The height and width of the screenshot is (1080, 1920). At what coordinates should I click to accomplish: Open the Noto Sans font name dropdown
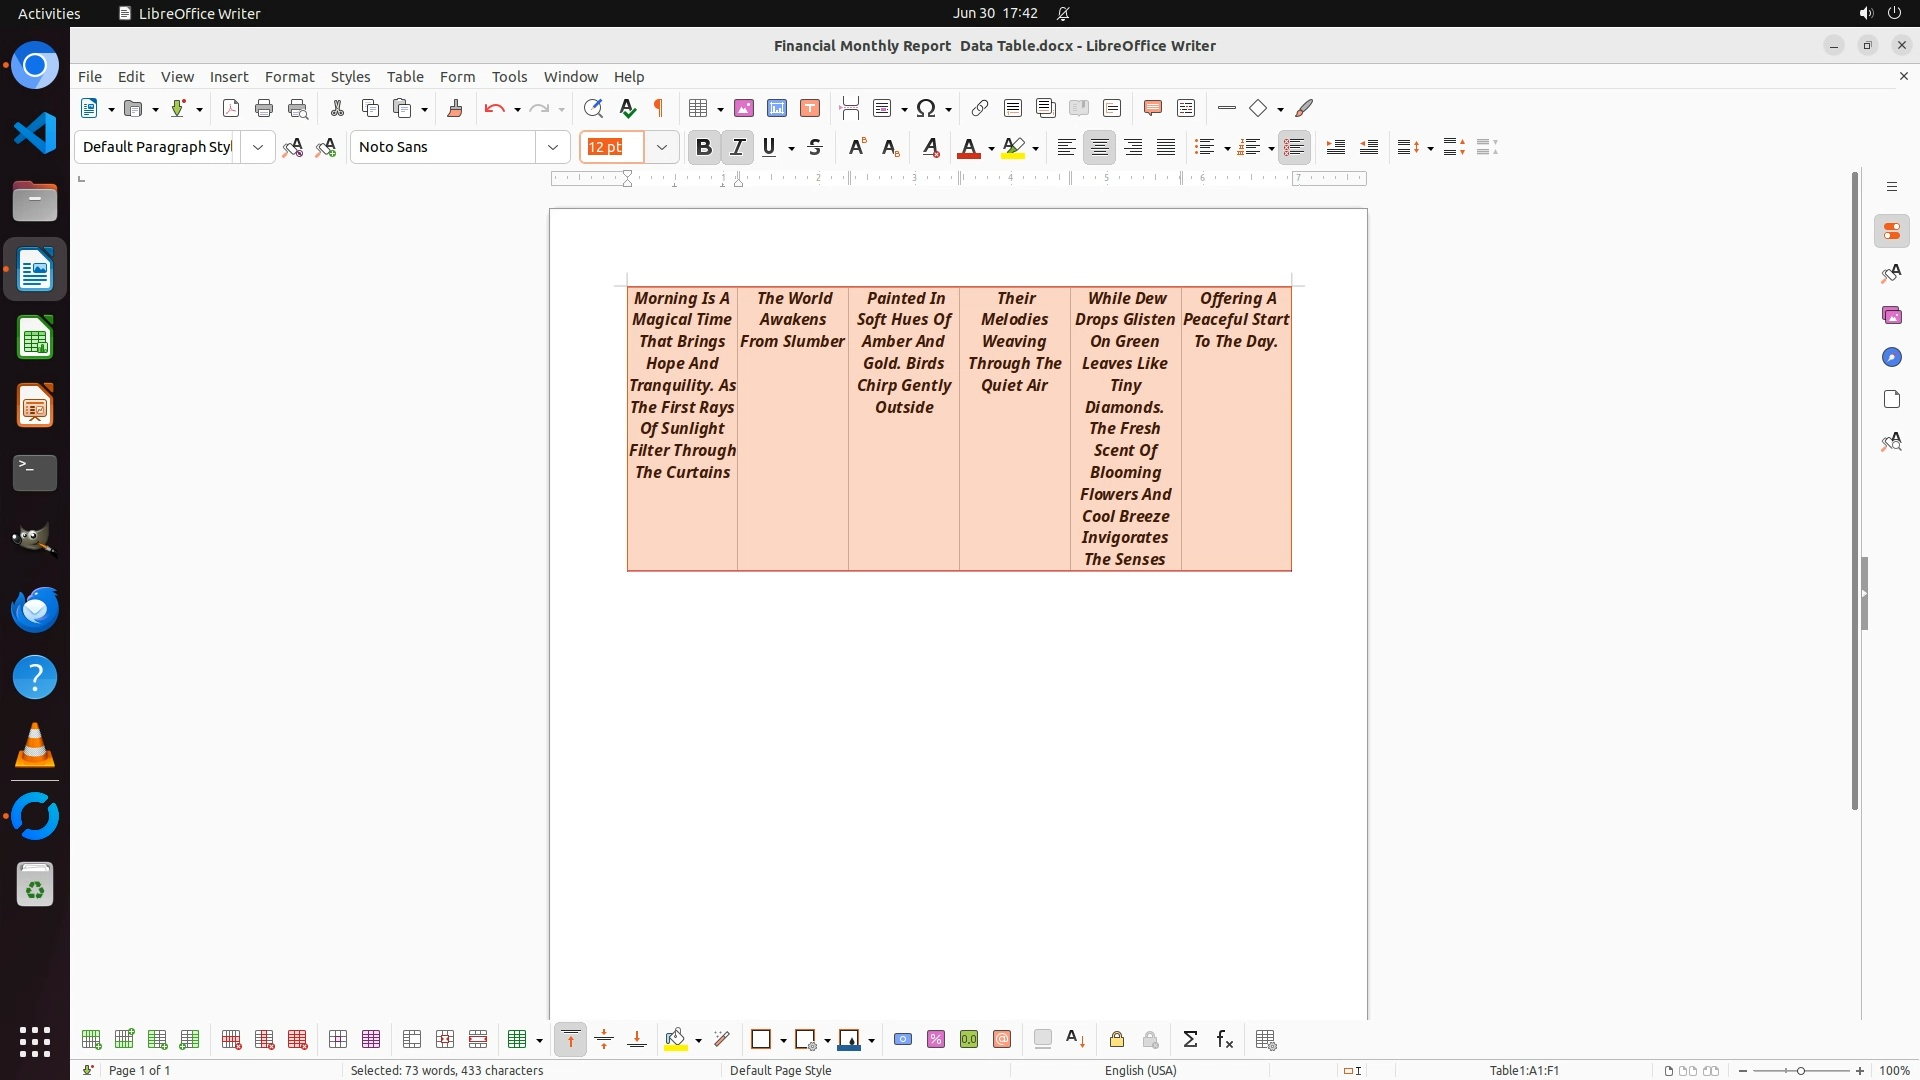(552, 147)
